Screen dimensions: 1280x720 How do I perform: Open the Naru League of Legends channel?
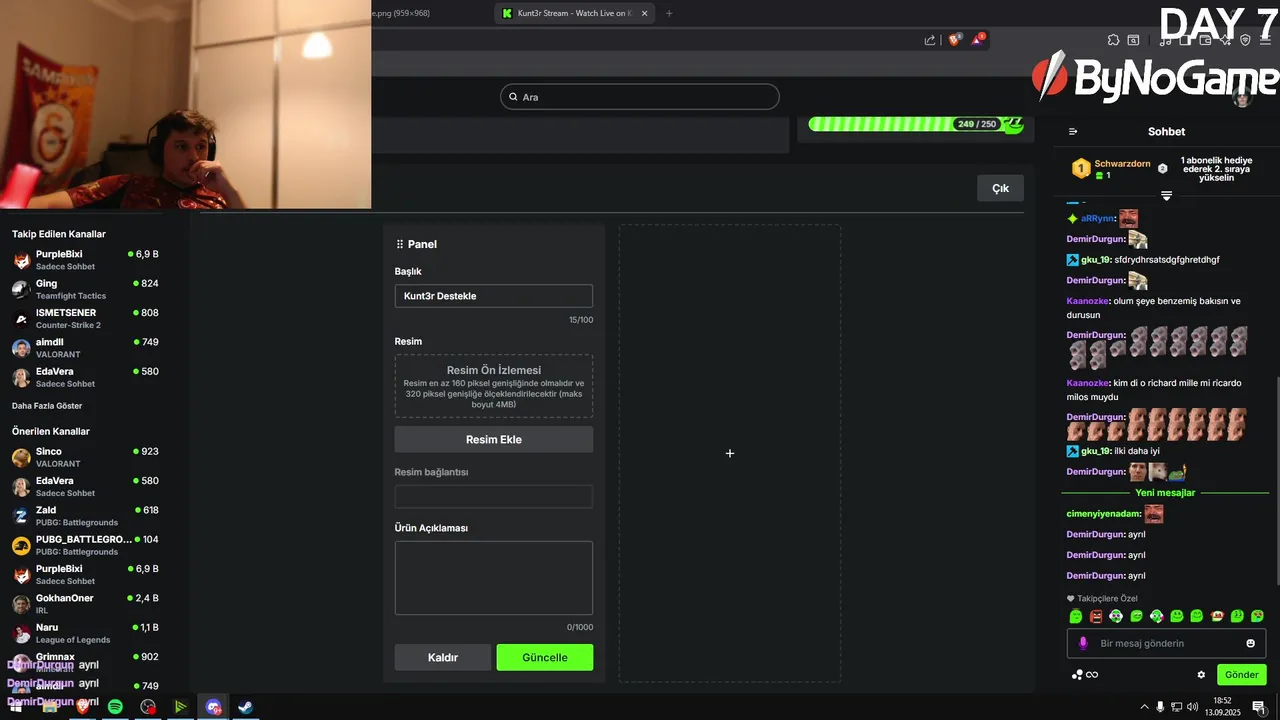pyautogui.click(x=85, y=633)
